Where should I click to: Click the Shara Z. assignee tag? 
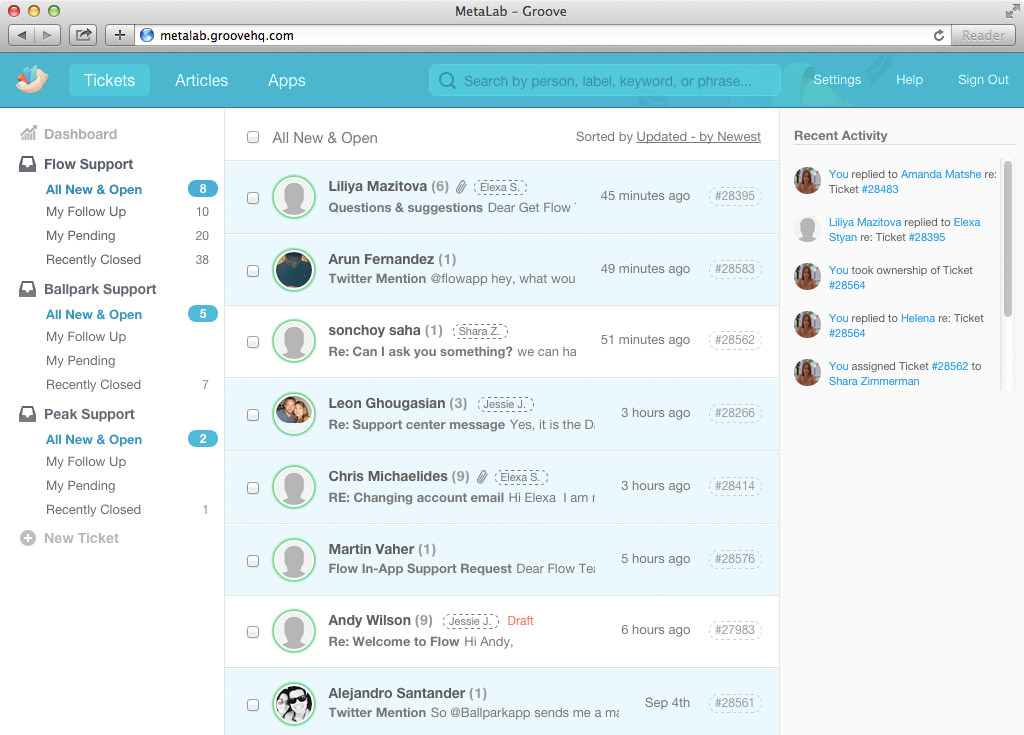479,331
